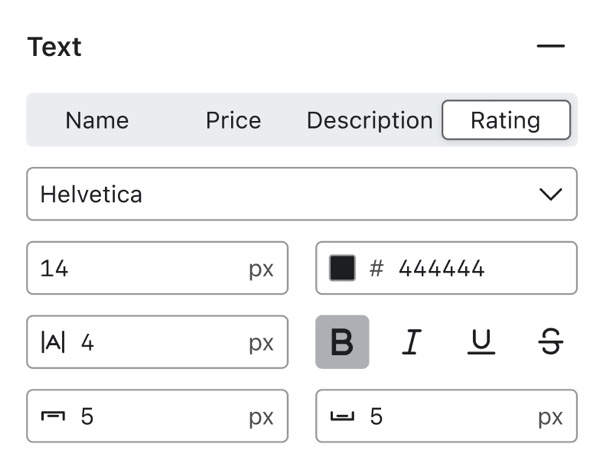Toggle italic text formatting
600x464 pixels.
(410, 342)
